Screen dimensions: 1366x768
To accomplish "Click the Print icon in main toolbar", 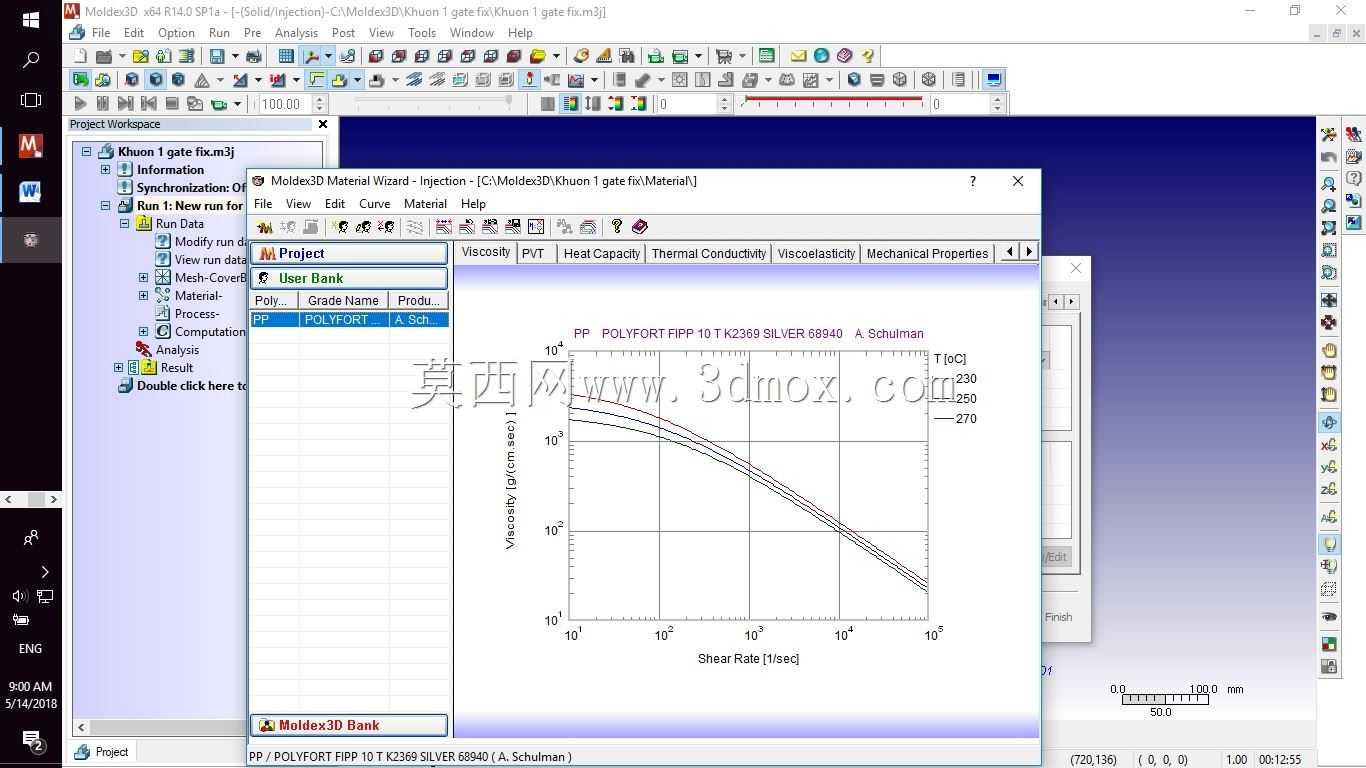I will pyautogui.click(x=254, y=56).
